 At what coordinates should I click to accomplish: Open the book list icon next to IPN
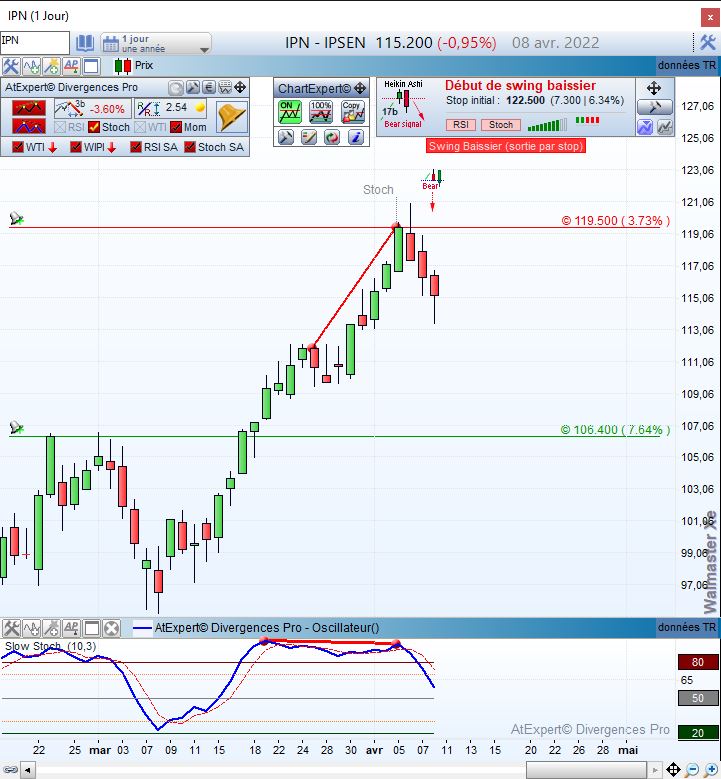click(x=85, y=44)
